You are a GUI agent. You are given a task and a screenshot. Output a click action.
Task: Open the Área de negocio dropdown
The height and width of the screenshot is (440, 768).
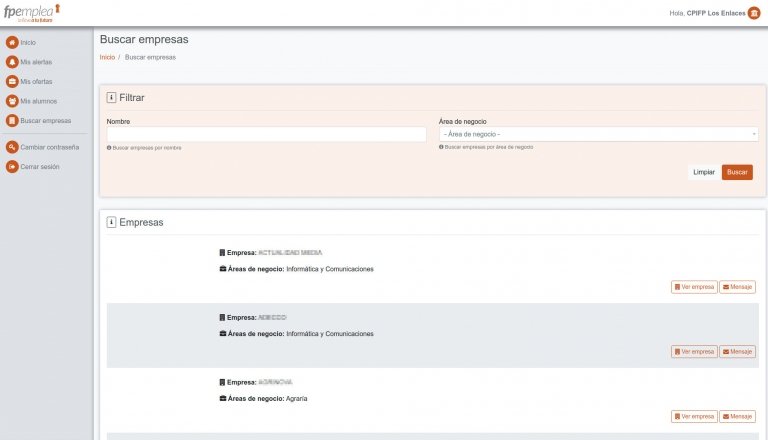pos(598,134)
